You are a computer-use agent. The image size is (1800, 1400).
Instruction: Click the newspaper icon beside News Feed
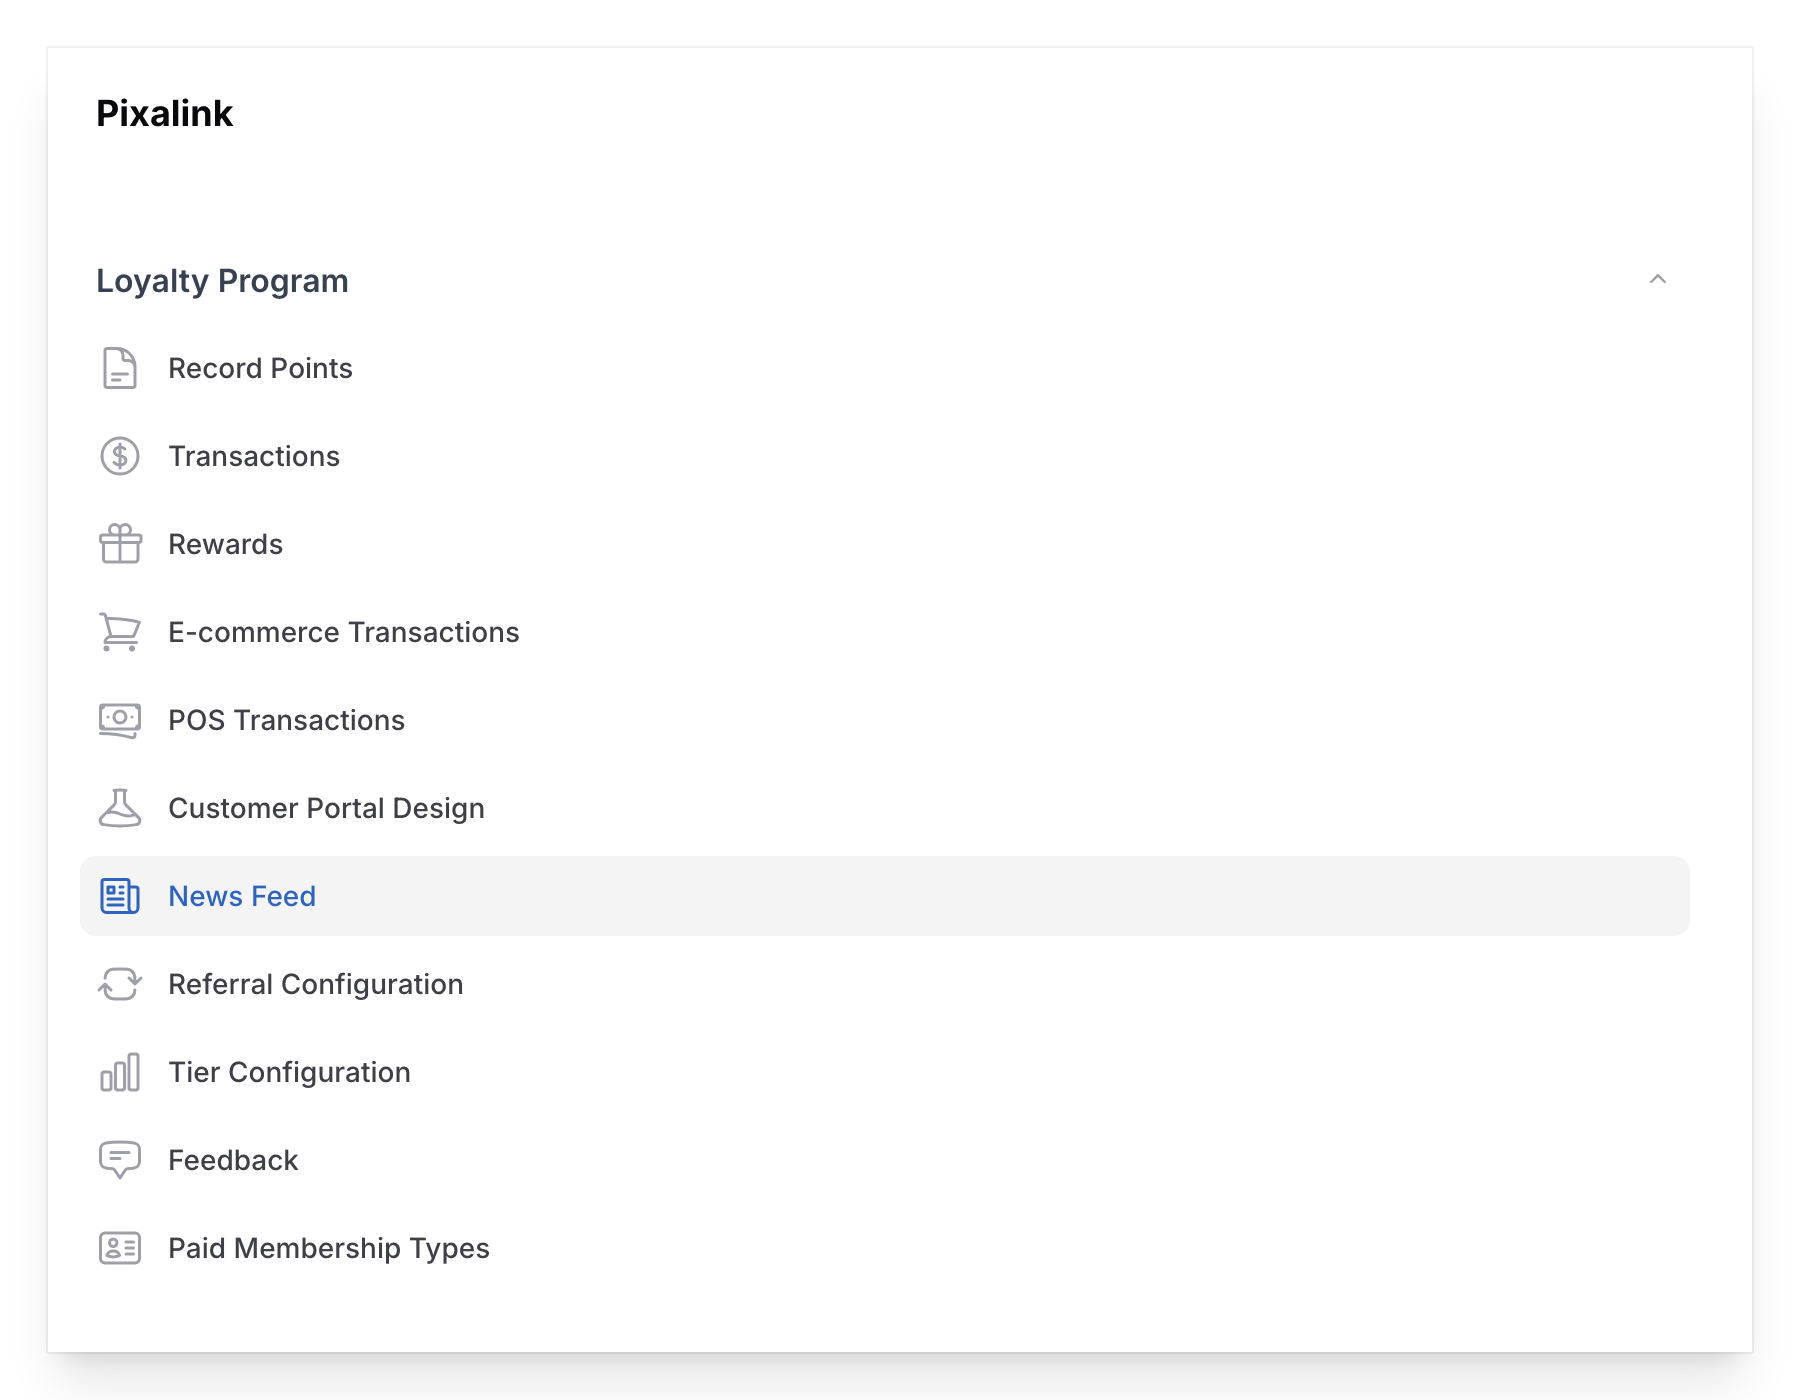[119, 896]
